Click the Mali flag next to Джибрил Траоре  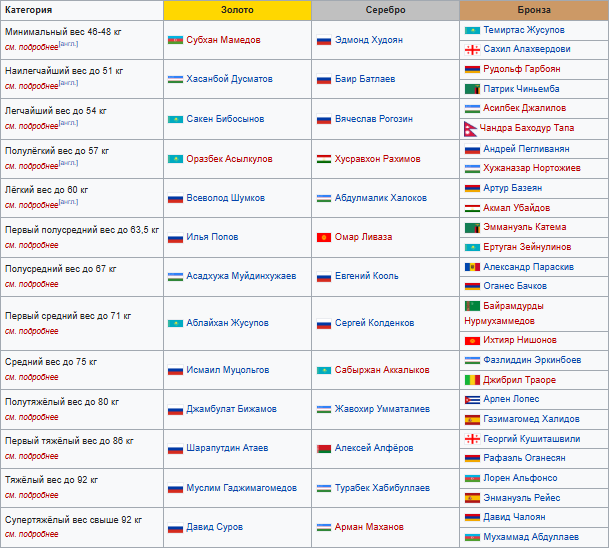[471, 380]
